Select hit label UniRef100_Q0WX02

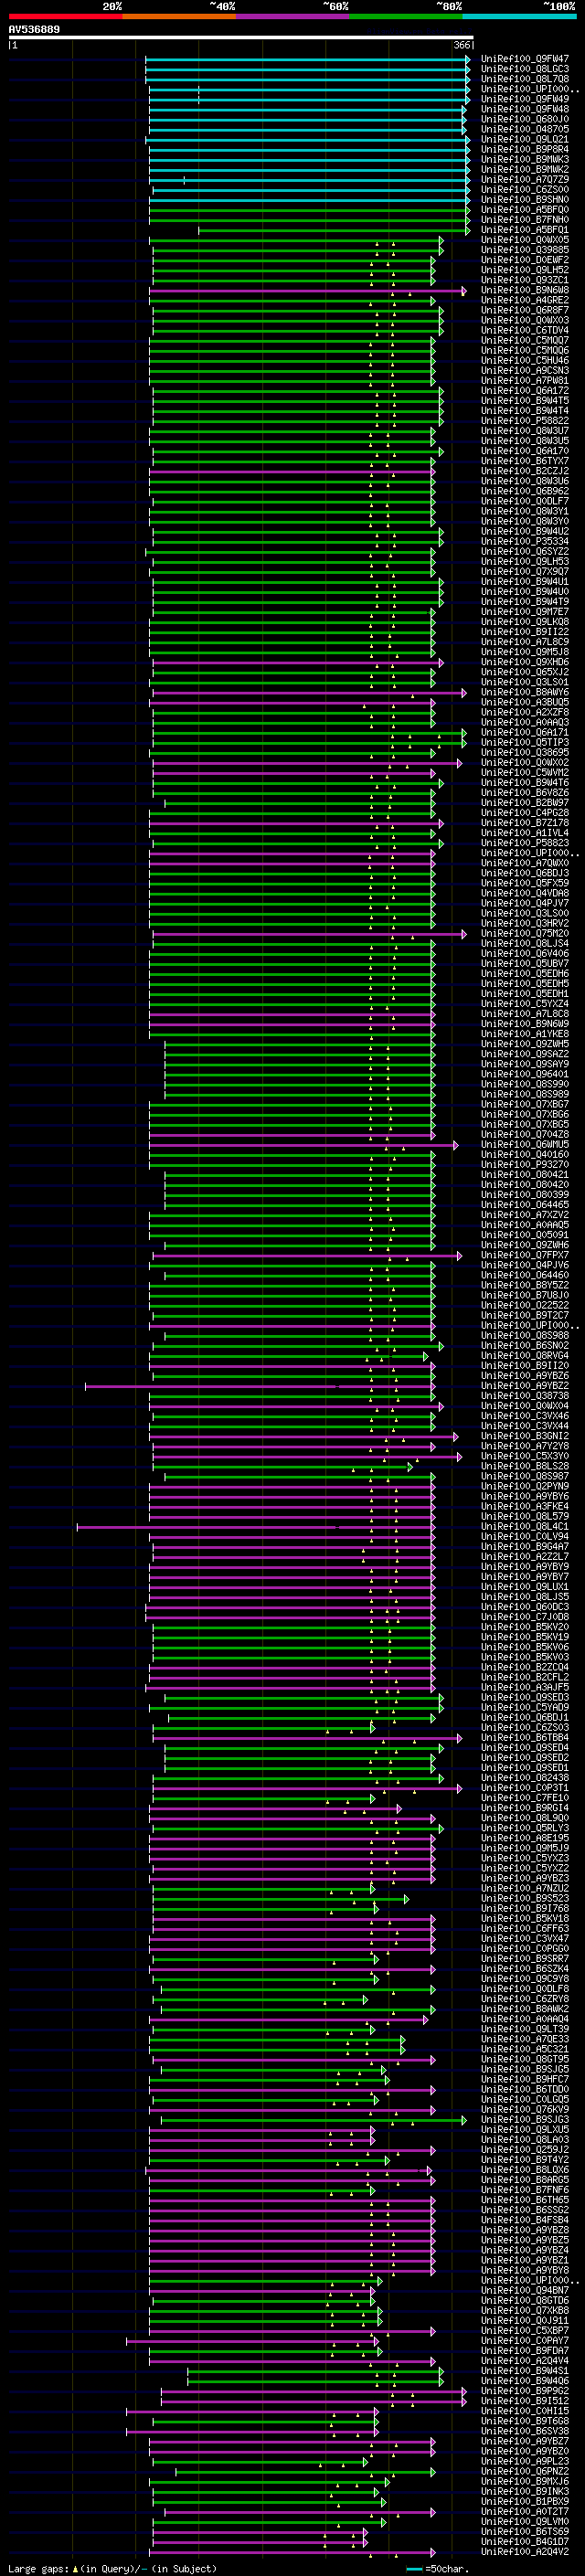coord(525,763)
